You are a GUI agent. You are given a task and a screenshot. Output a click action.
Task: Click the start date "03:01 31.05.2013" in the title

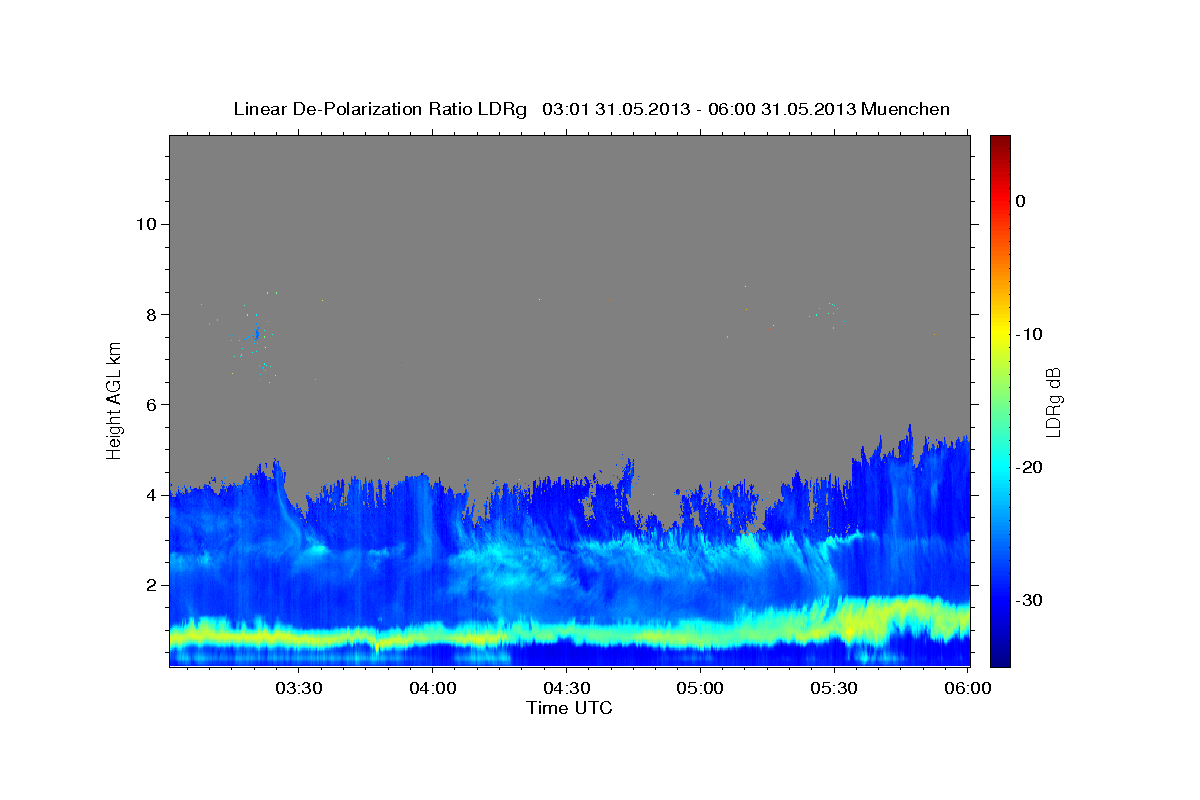click(615, 109)
